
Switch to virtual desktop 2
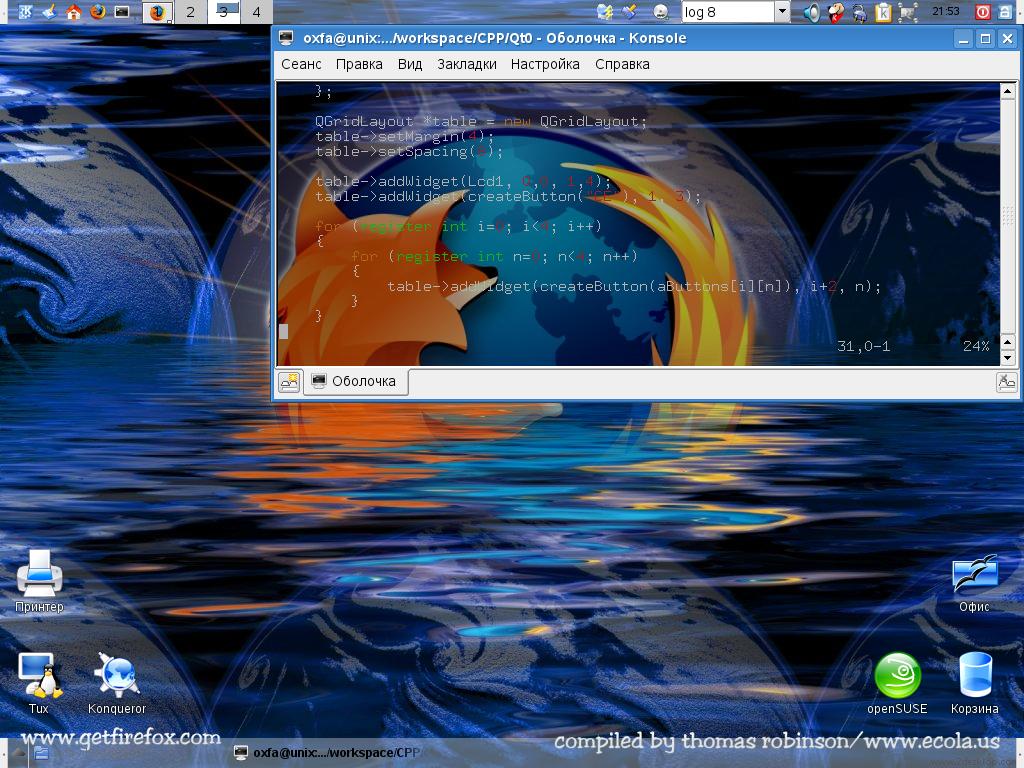191,12
